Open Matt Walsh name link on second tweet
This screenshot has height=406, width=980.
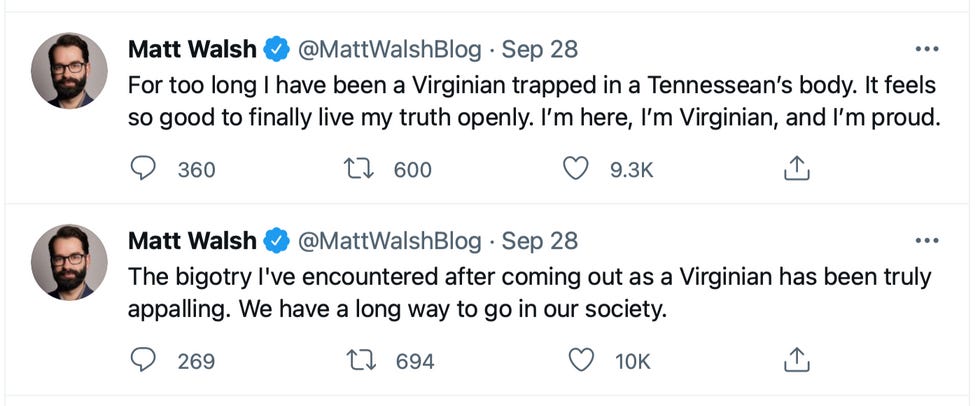coord(192,241)
